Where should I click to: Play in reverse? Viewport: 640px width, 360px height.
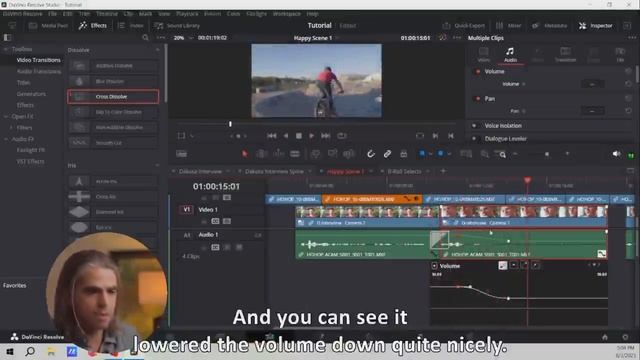coord(286,136)
